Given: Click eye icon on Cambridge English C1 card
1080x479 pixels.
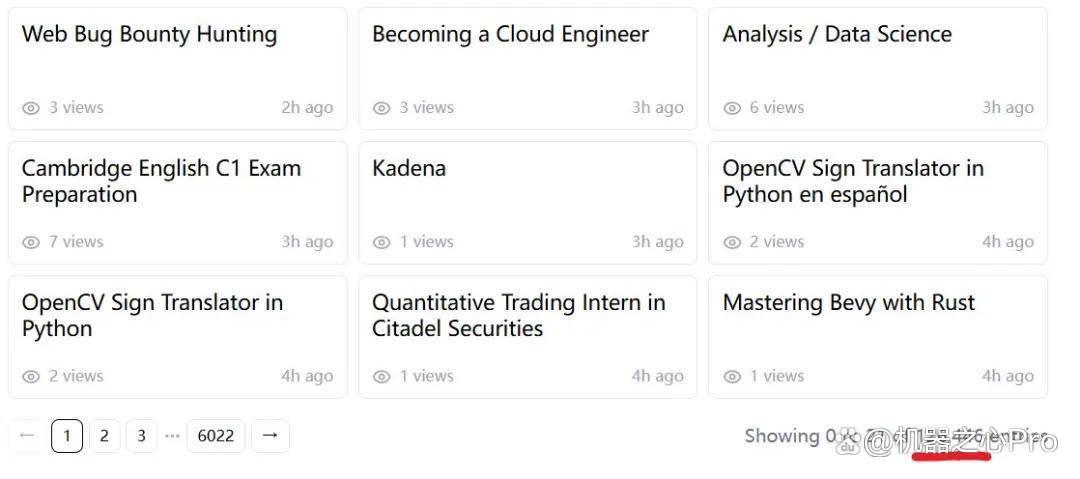Looking at the screenshot, I should tap(31, 243).
